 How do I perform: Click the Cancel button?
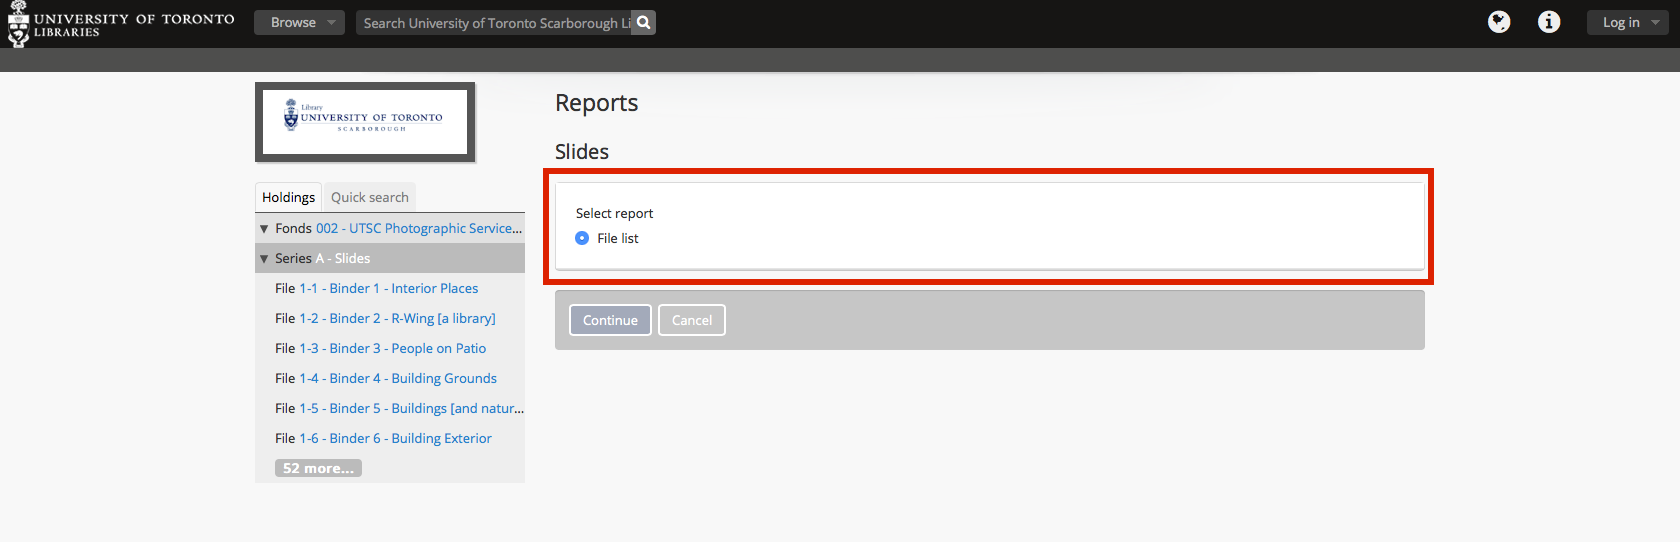[x=692, y=320]
